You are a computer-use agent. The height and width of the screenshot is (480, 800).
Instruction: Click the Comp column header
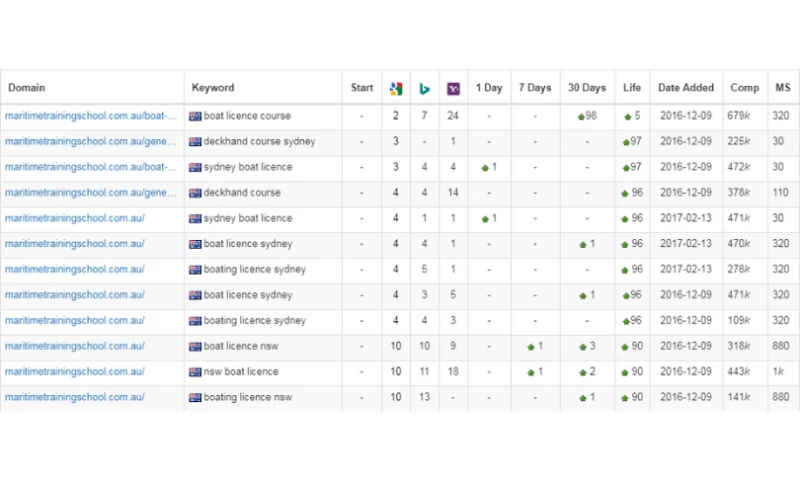[x=744, y=88]
